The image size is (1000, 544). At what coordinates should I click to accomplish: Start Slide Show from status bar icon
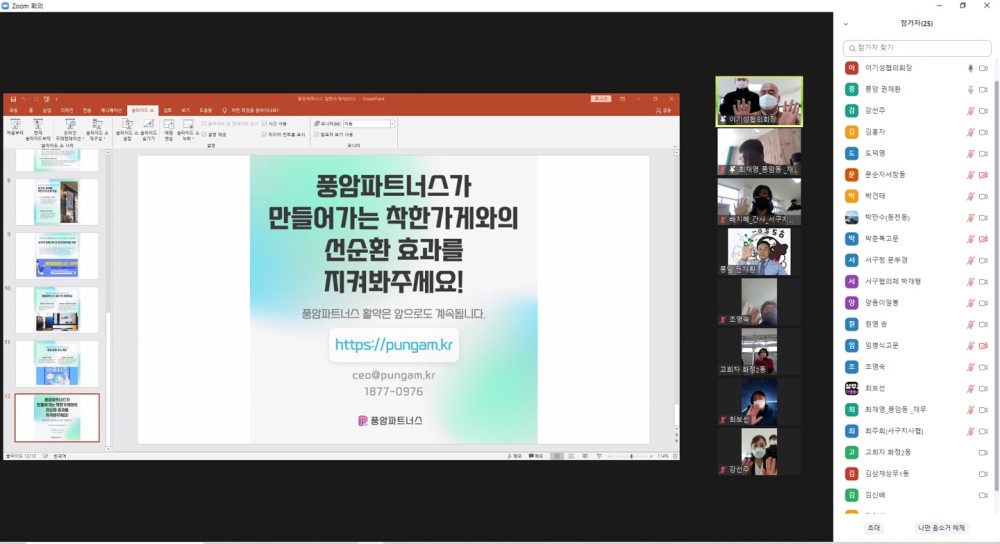tap(598, 456)
